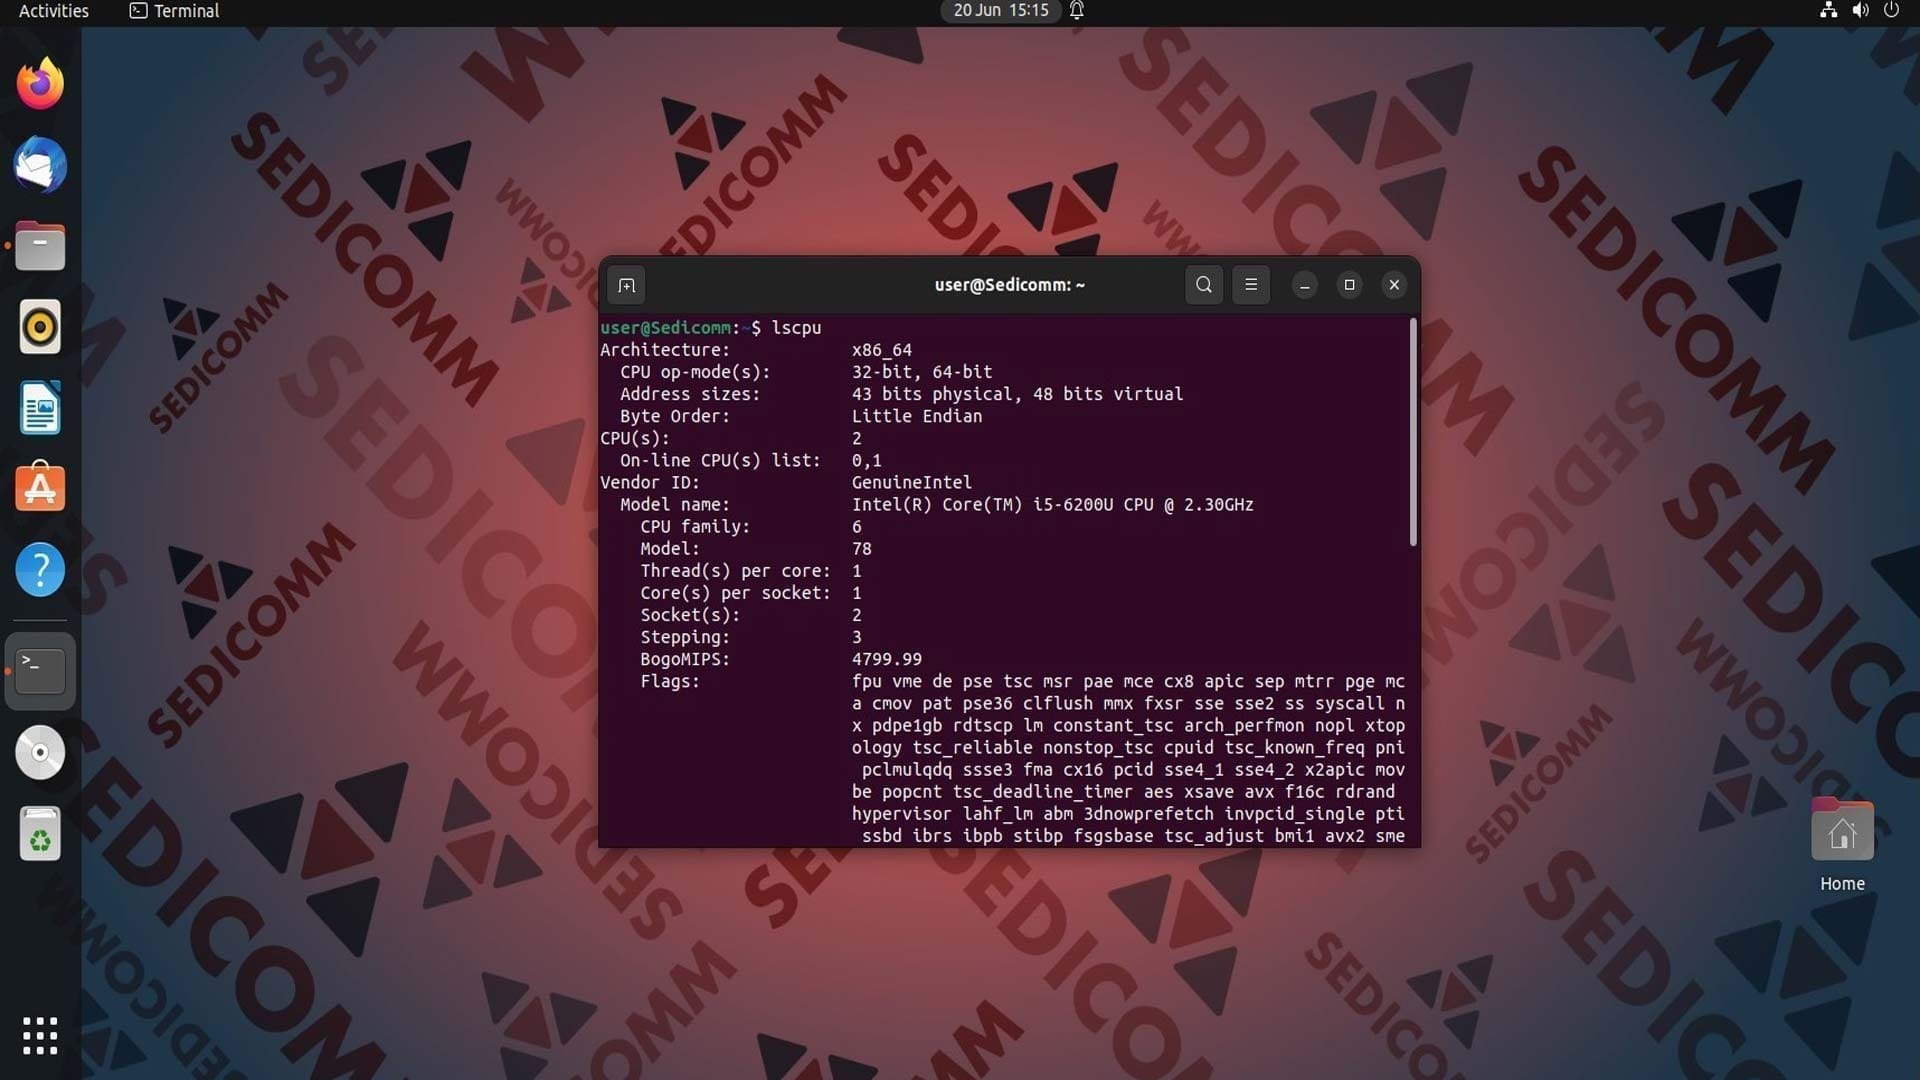Close the terminal window
The width and height of the screenshot is (1920, 1080).
(x=1394, y=286)
